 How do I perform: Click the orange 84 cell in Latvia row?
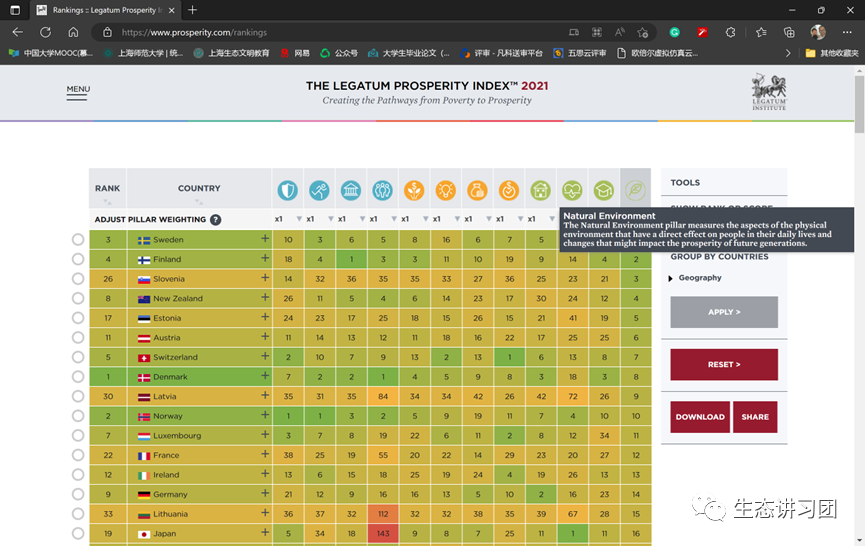point(383,396)
